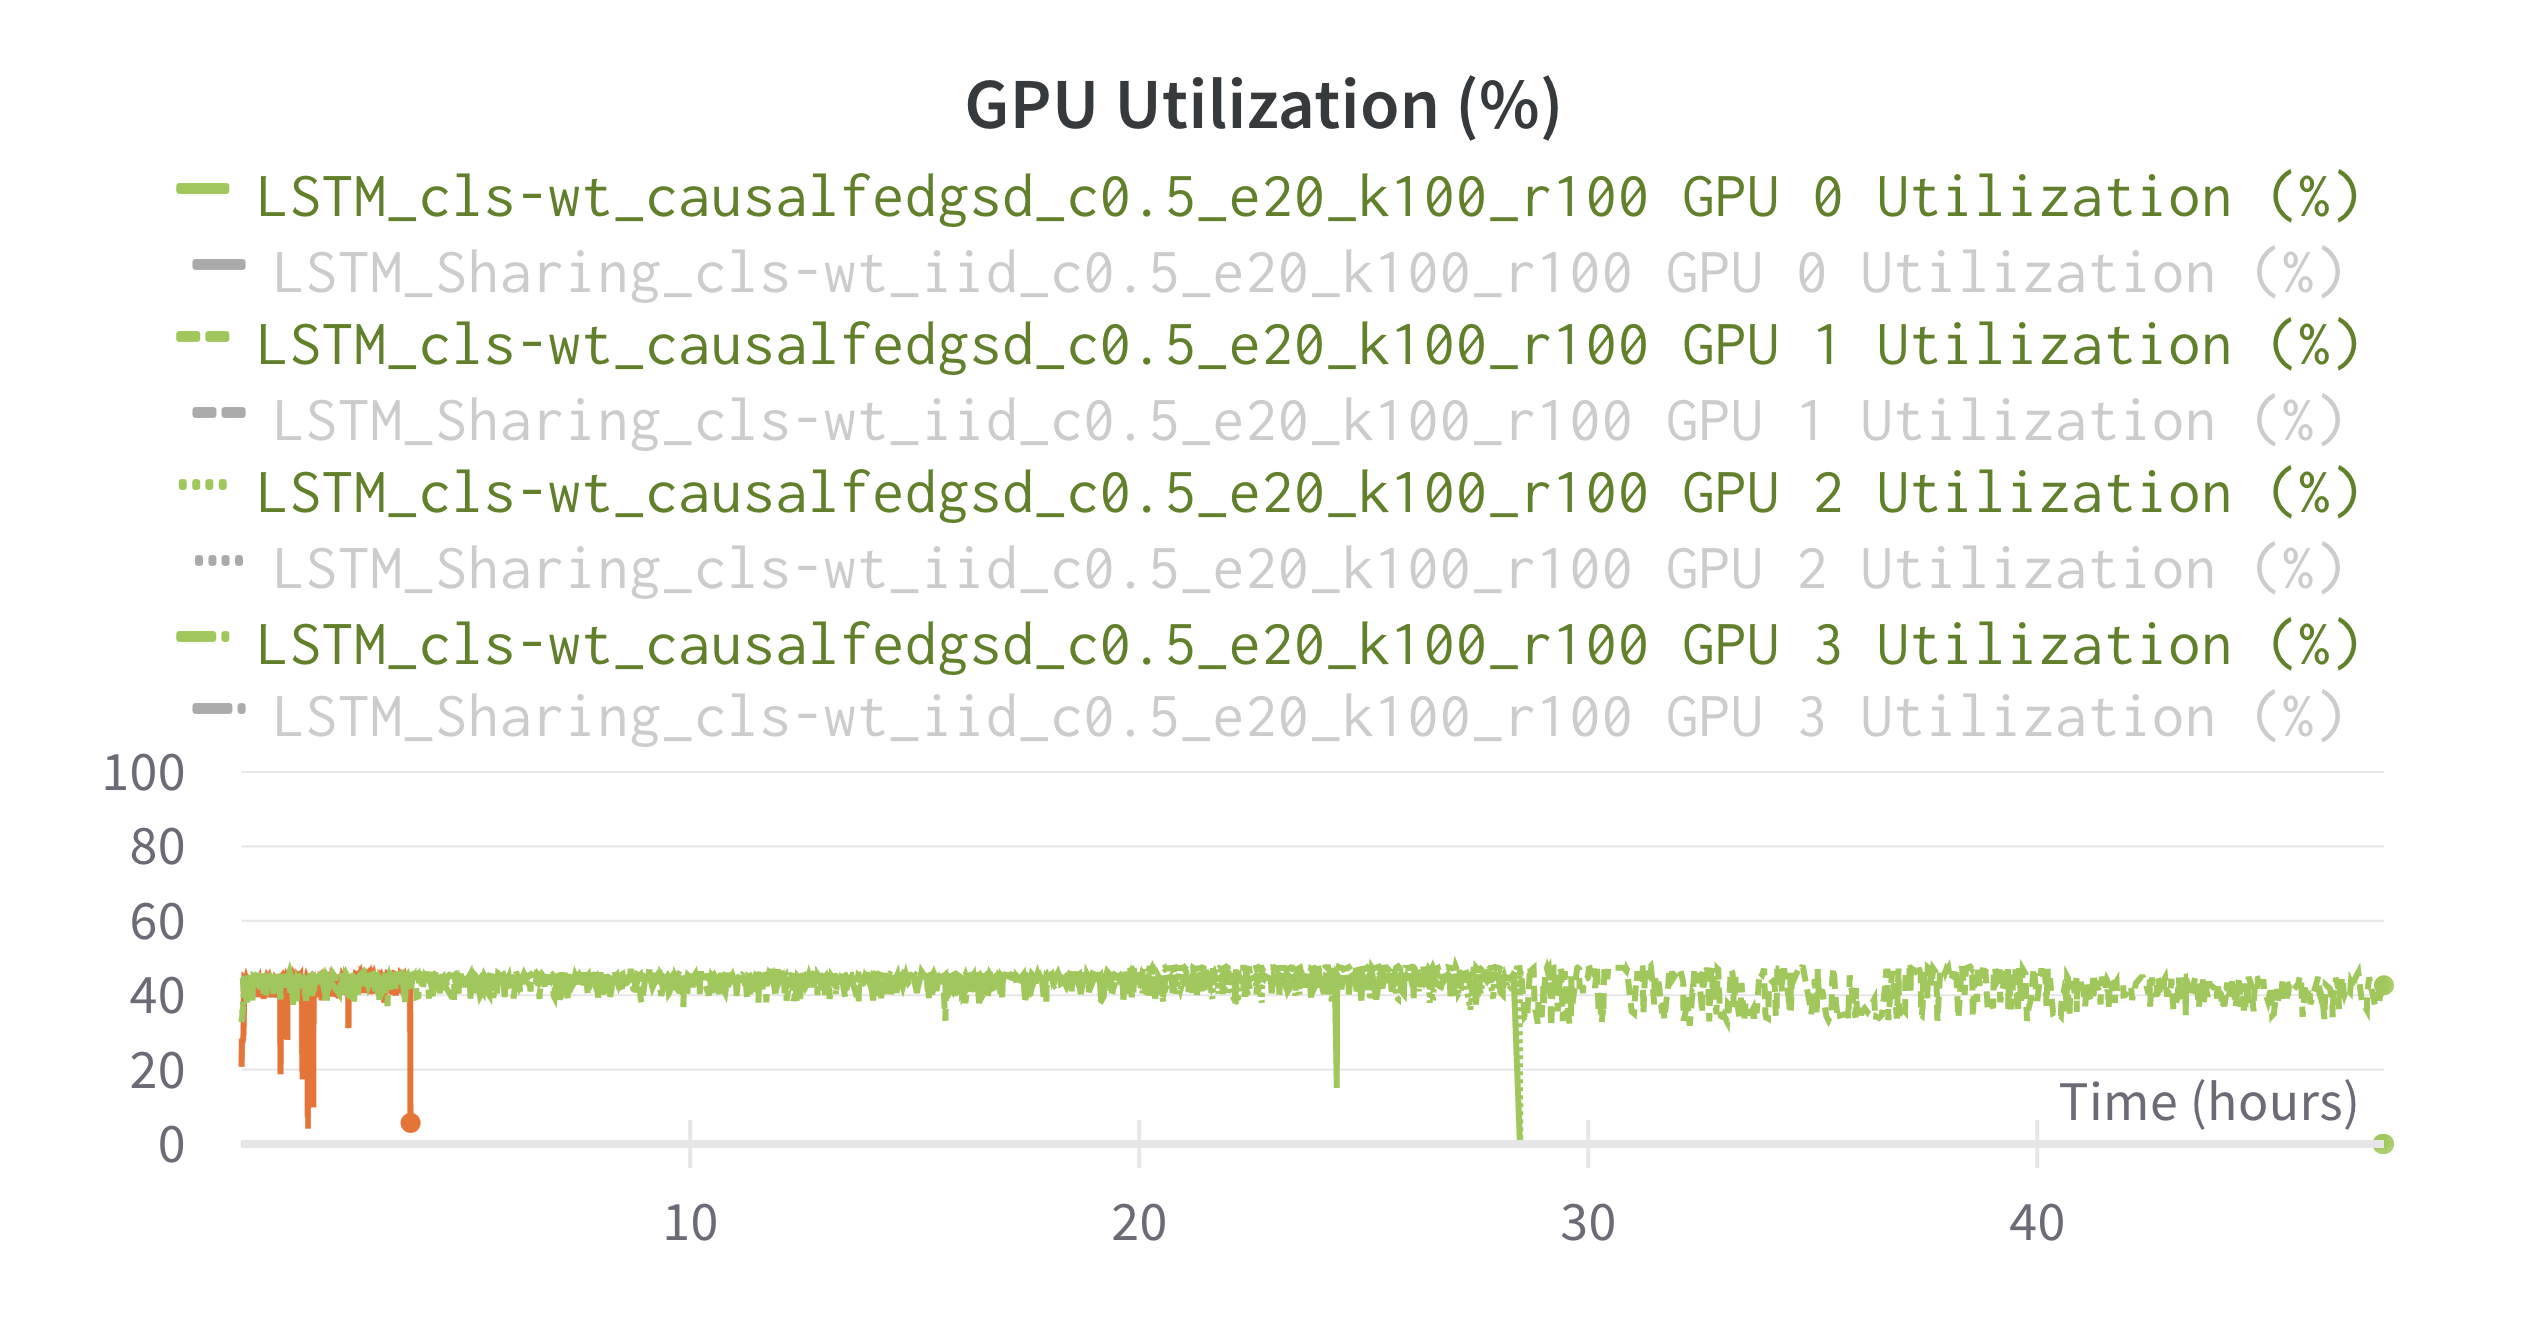
Task: Click the dashed green GPU 1 legend line swatch
Action: pos(202,337)
